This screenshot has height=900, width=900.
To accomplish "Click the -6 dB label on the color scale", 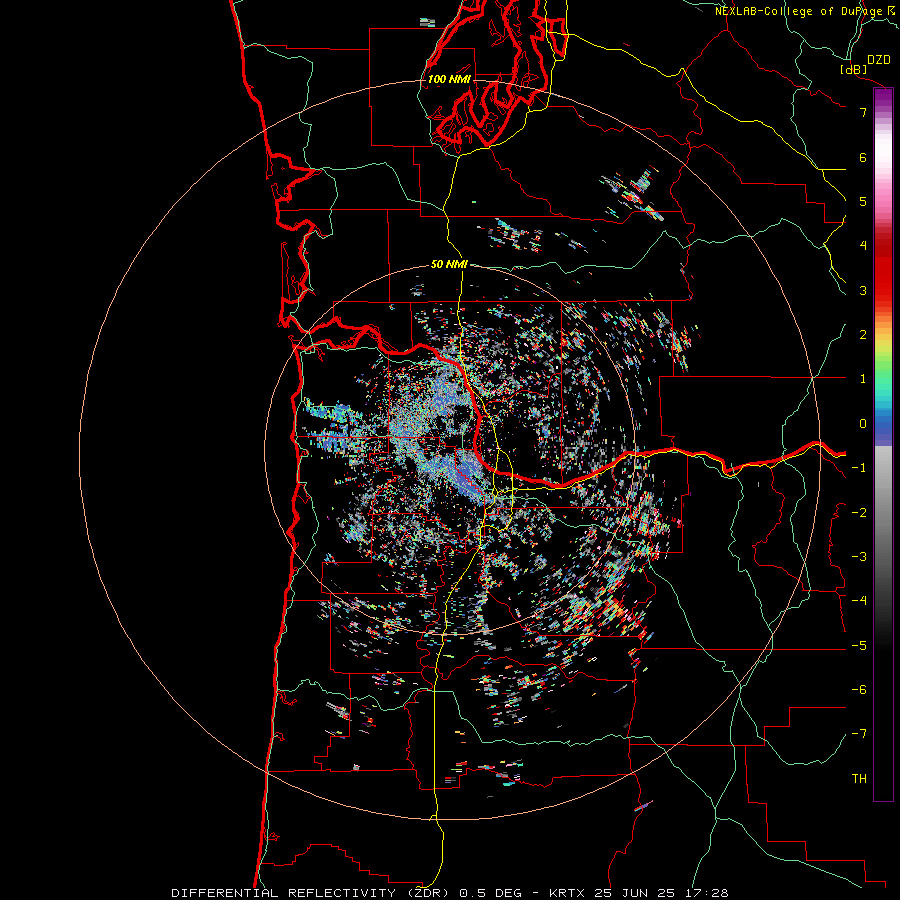I will pos(859,690).
